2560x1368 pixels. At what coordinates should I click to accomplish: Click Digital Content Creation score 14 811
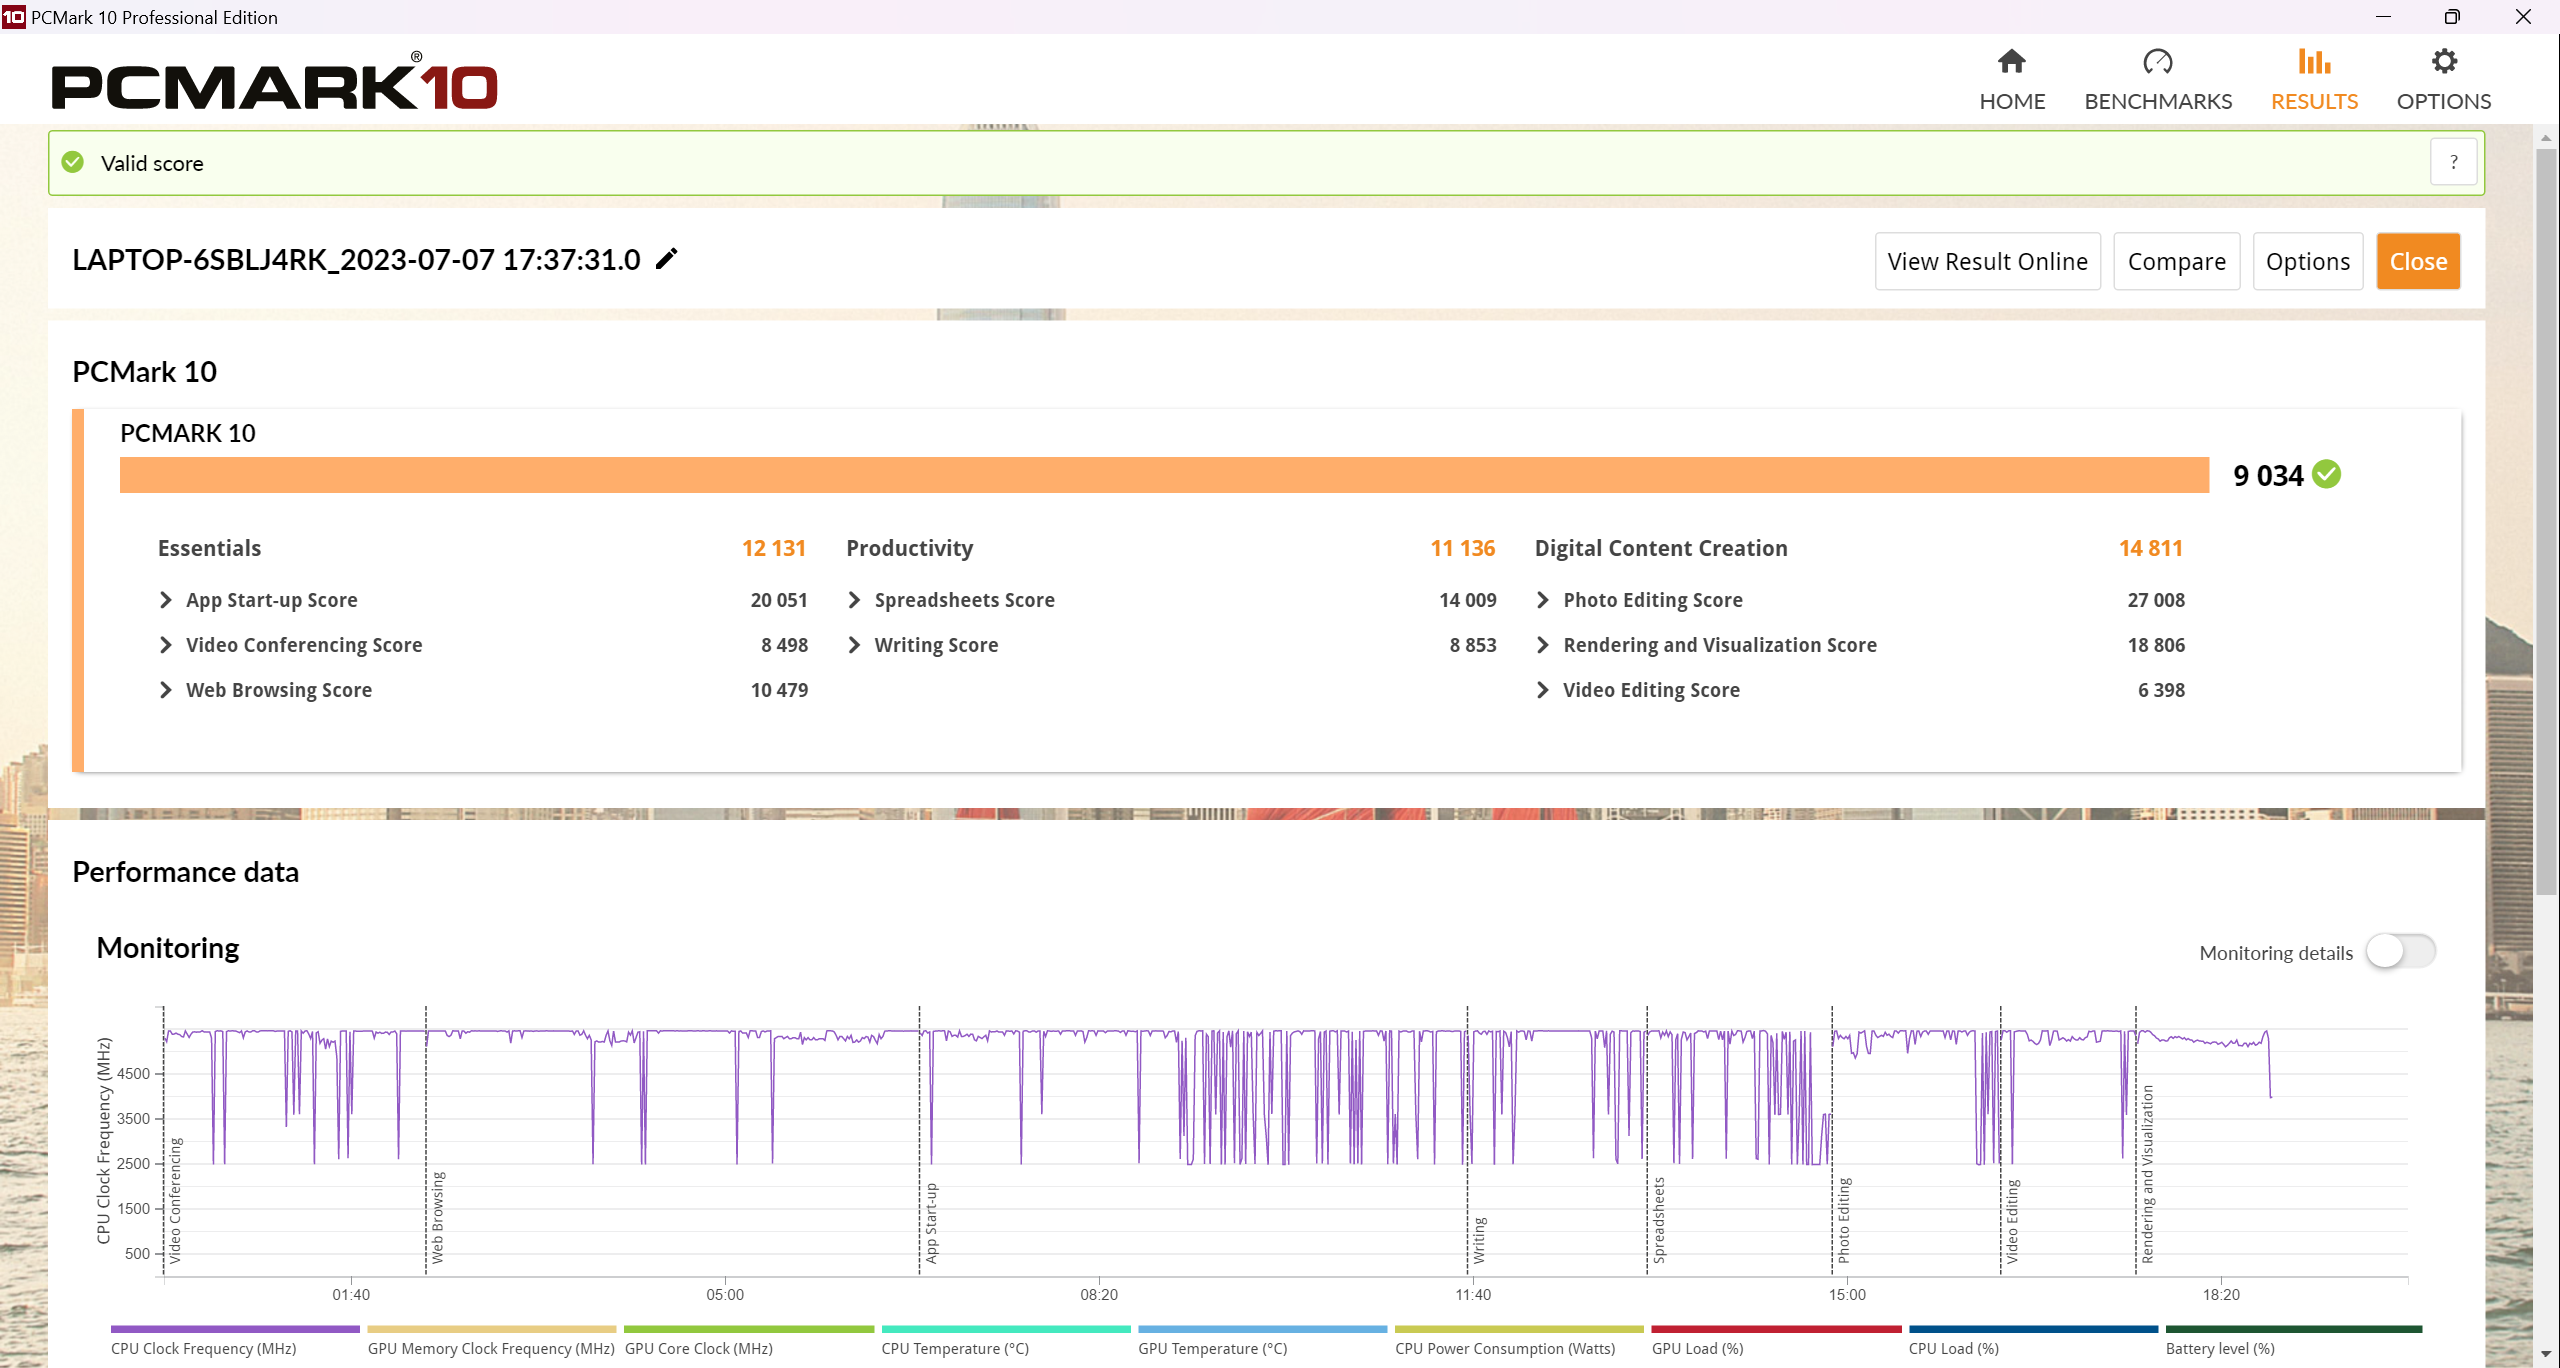pyautogui.click(x=2151, y=548)
